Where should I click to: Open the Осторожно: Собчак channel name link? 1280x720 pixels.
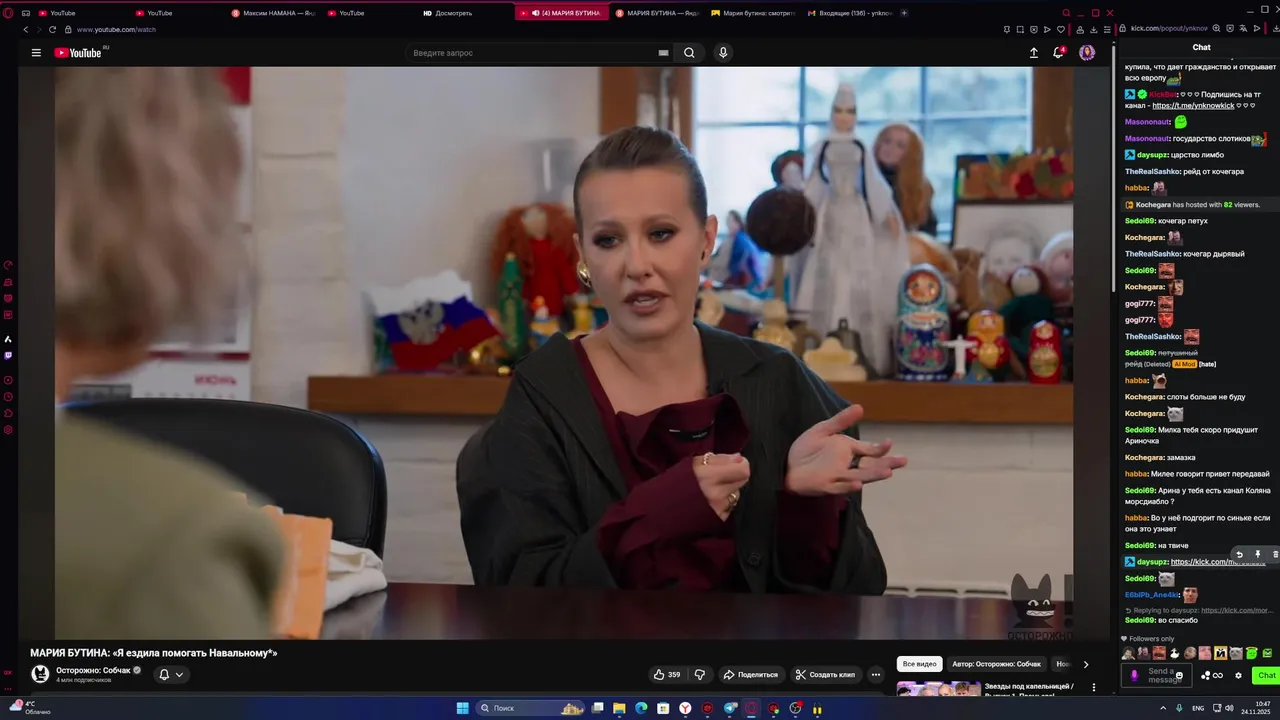pos(93,670)
